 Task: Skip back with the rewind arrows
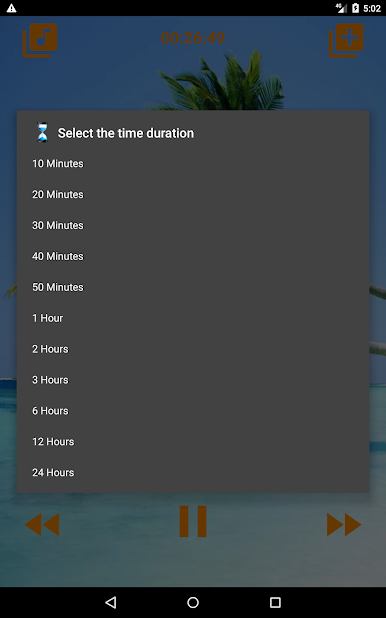click(x=42, y=524)
